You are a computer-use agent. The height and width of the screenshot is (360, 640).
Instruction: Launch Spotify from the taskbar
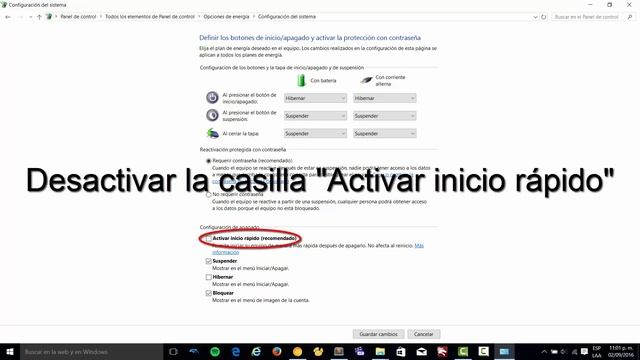click(215, 351)
